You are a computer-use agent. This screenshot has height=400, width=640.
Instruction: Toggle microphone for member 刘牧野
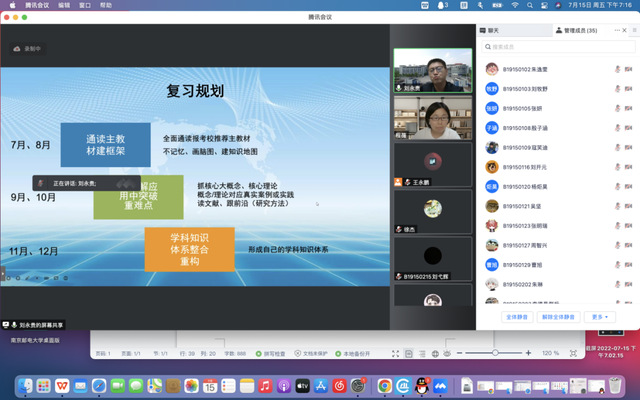pos(617,89)
